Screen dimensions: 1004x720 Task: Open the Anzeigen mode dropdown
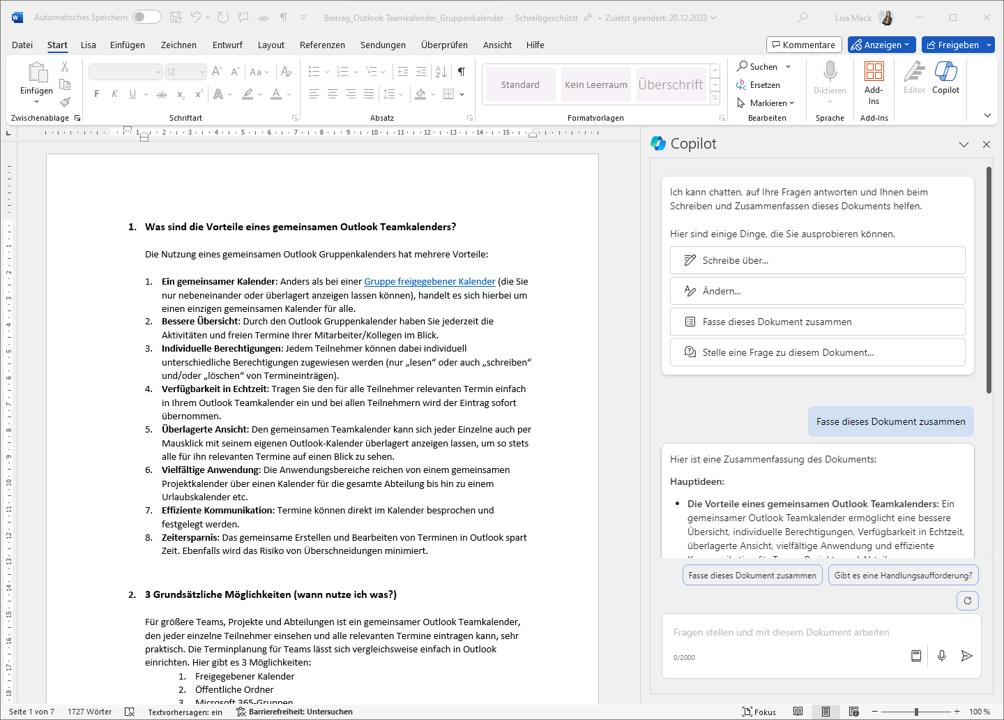(x=881, y=45)
